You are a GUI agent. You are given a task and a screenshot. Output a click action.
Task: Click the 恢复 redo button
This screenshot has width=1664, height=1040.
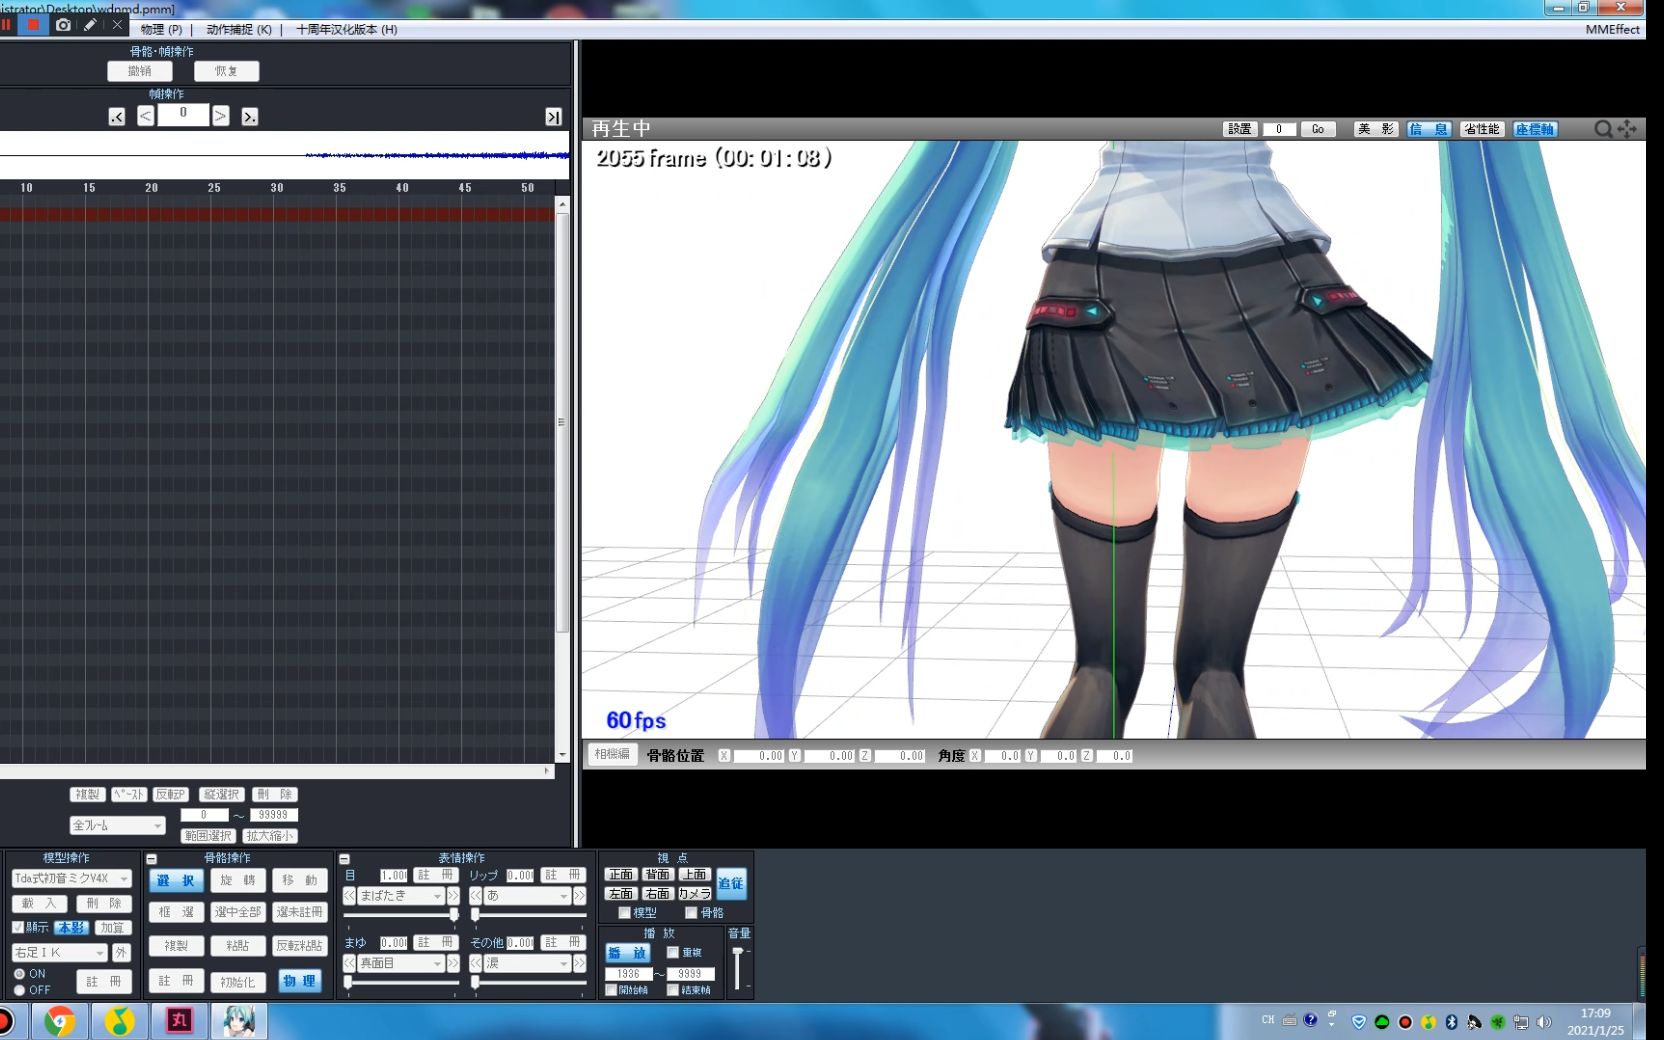pos(226,72)
